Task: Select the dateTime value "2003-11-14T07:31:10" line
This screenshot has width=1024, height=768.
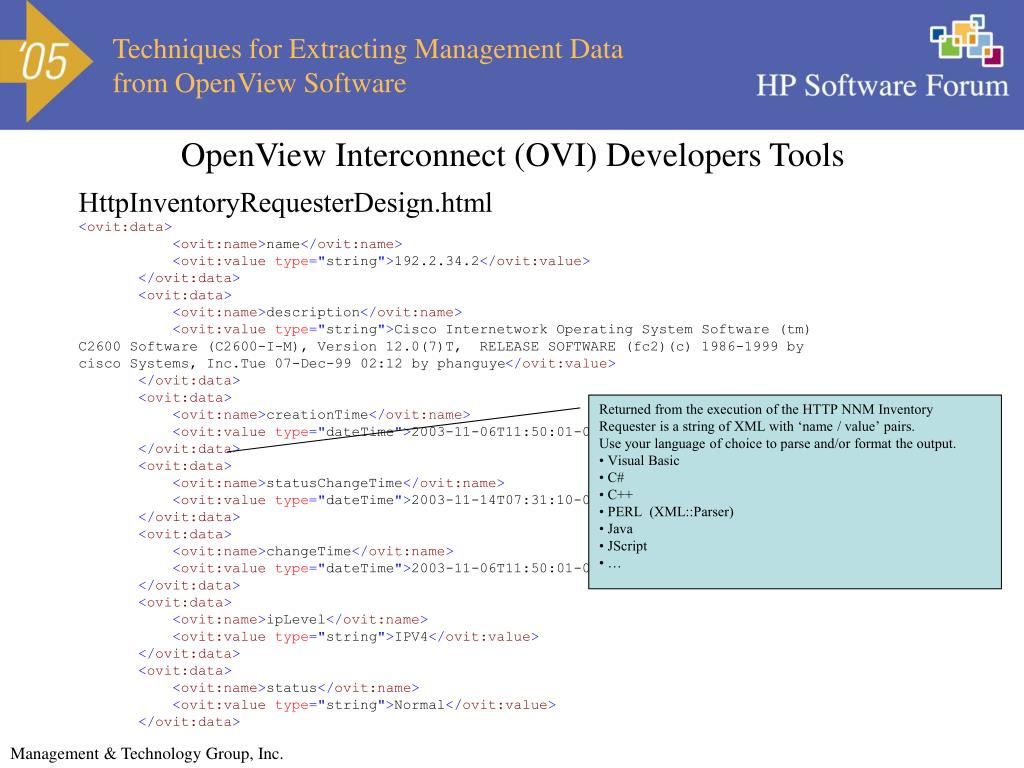Action: [x=380, y=500]
